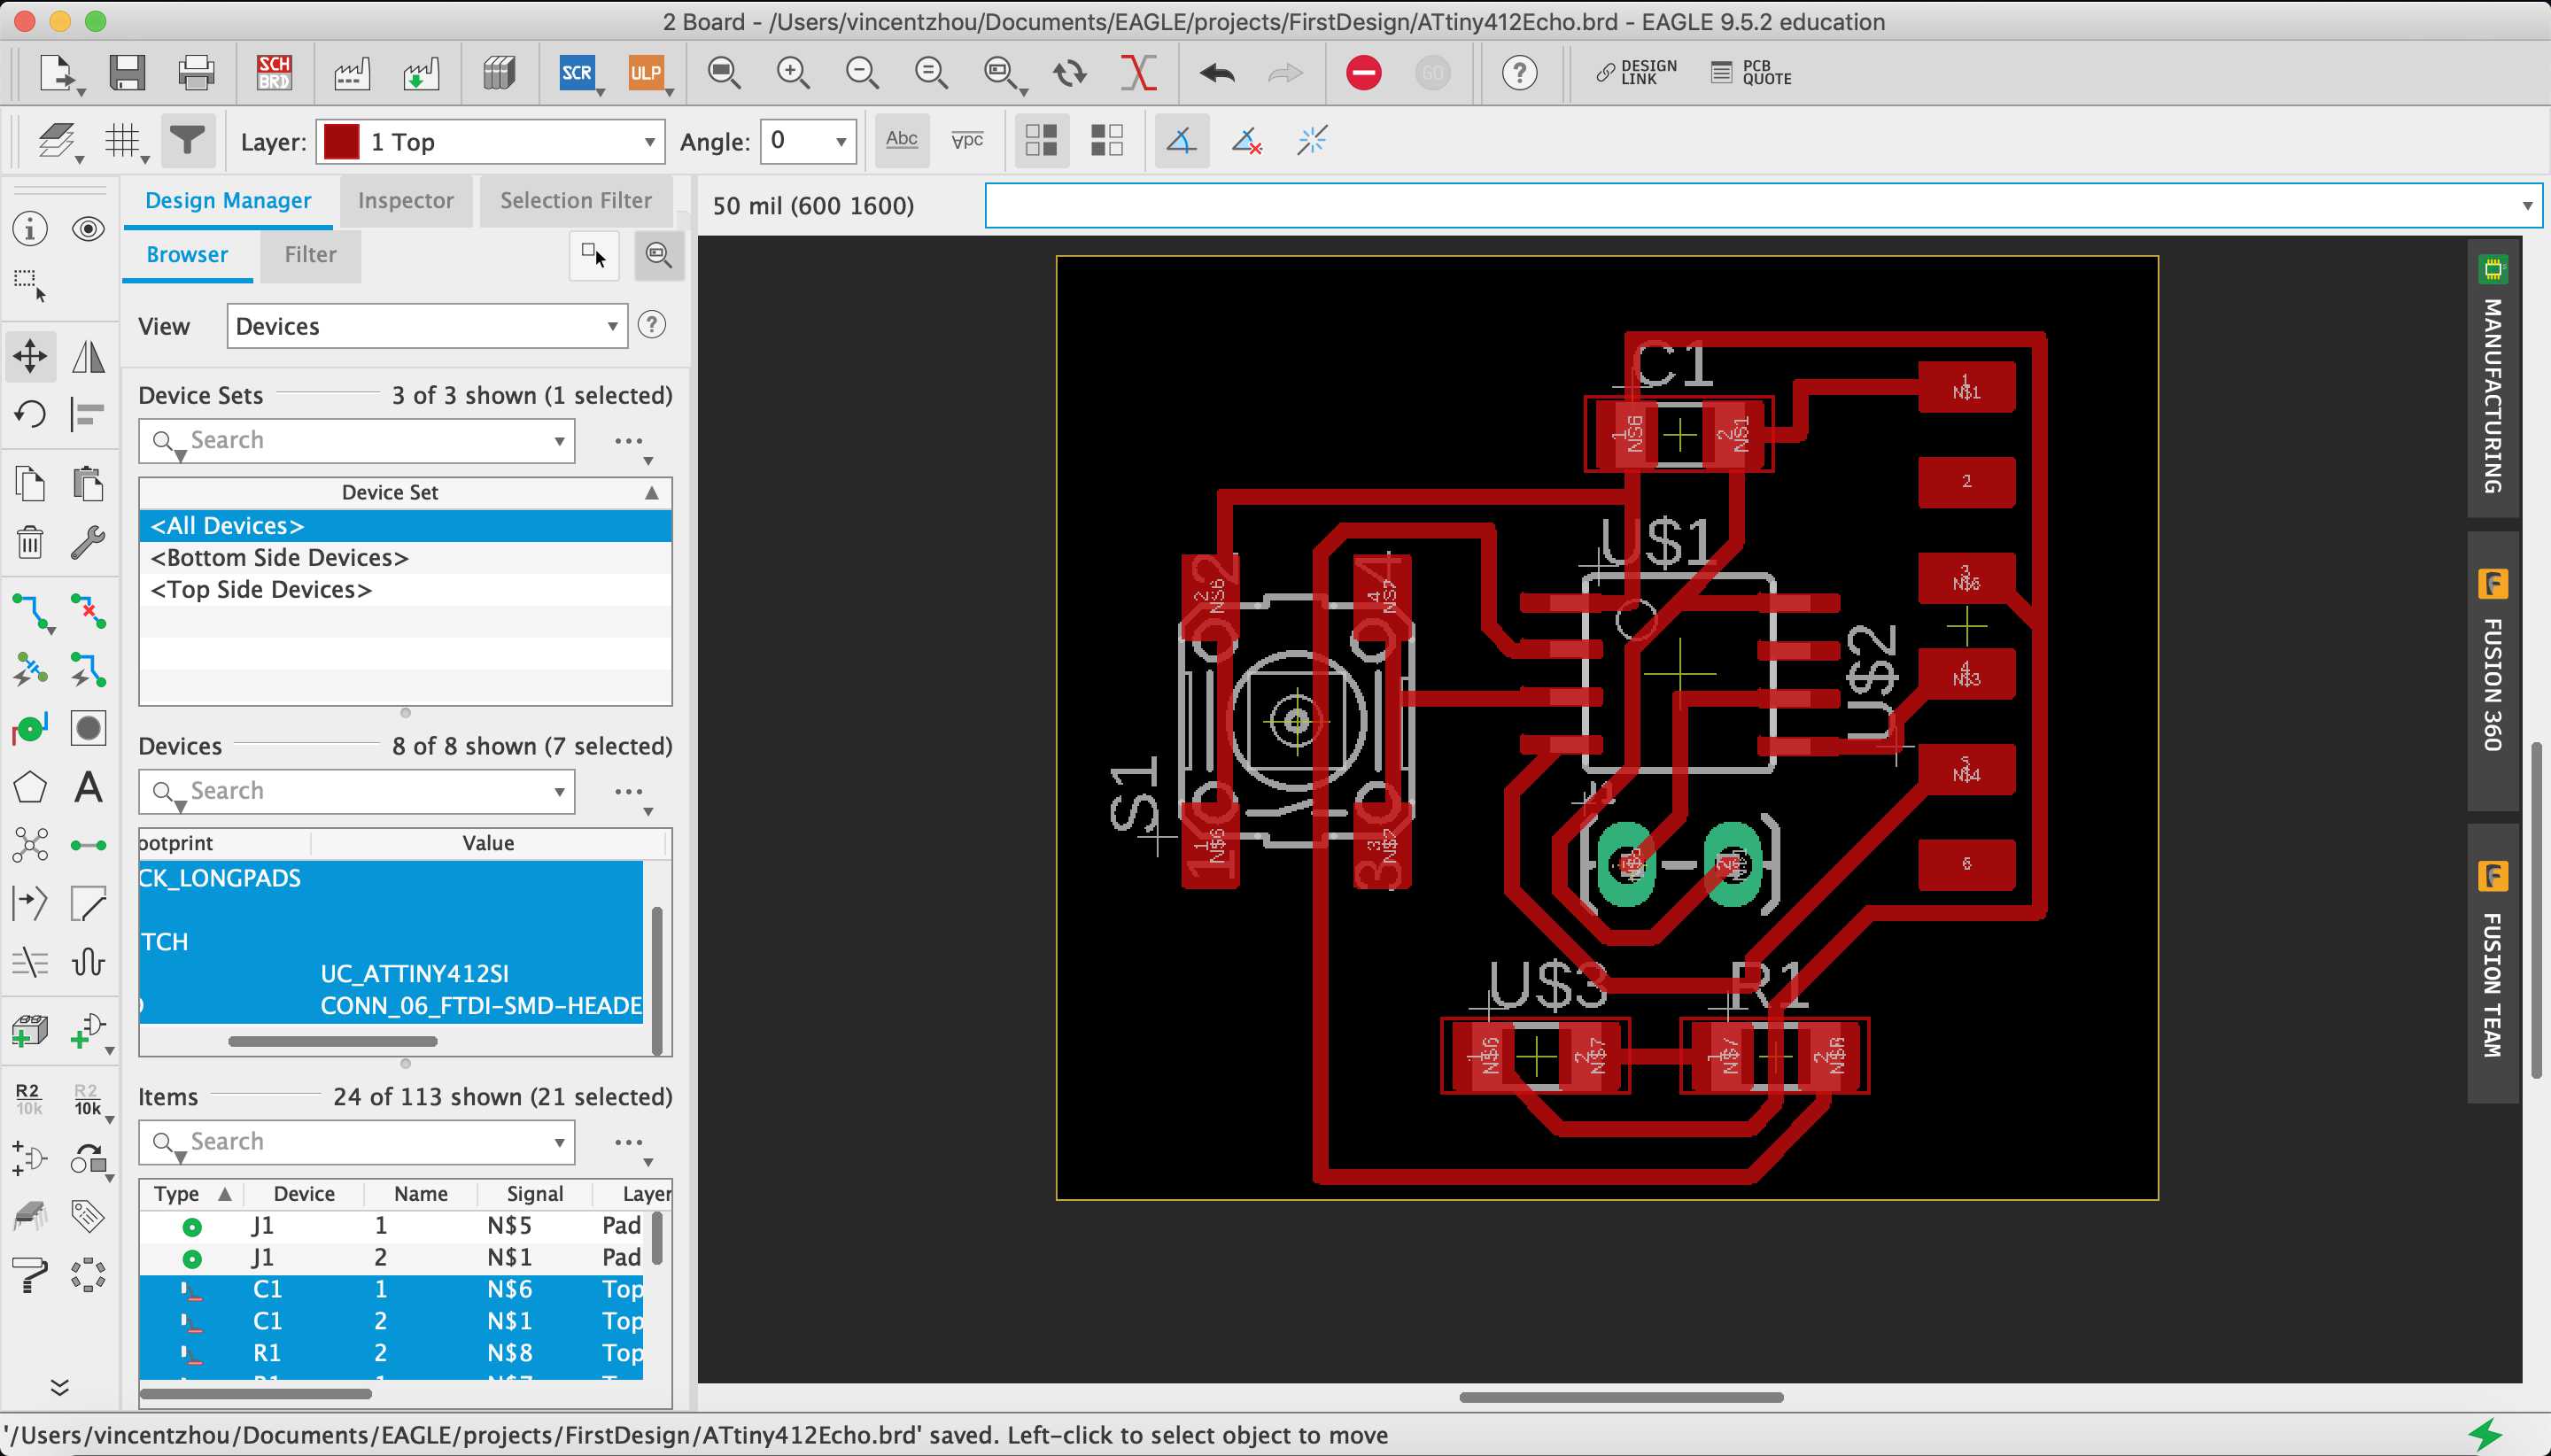The width and height of the screenshot is (2551, 1456).
Task: Click the Design Link button
Action: pyautogui.click(x=1637, y=73)
